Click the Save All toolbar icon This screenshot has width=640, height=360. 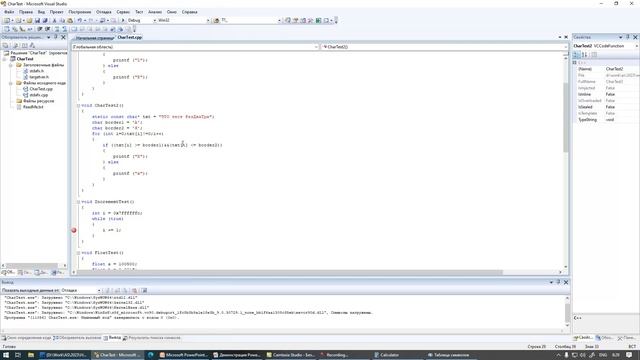point(45,20)
